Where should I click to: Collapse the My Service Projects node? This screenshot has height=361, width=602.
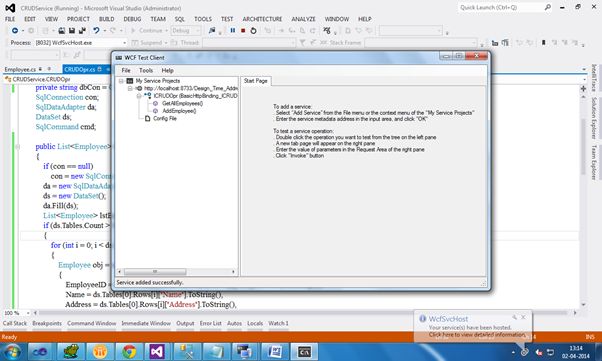pos(121,81)
